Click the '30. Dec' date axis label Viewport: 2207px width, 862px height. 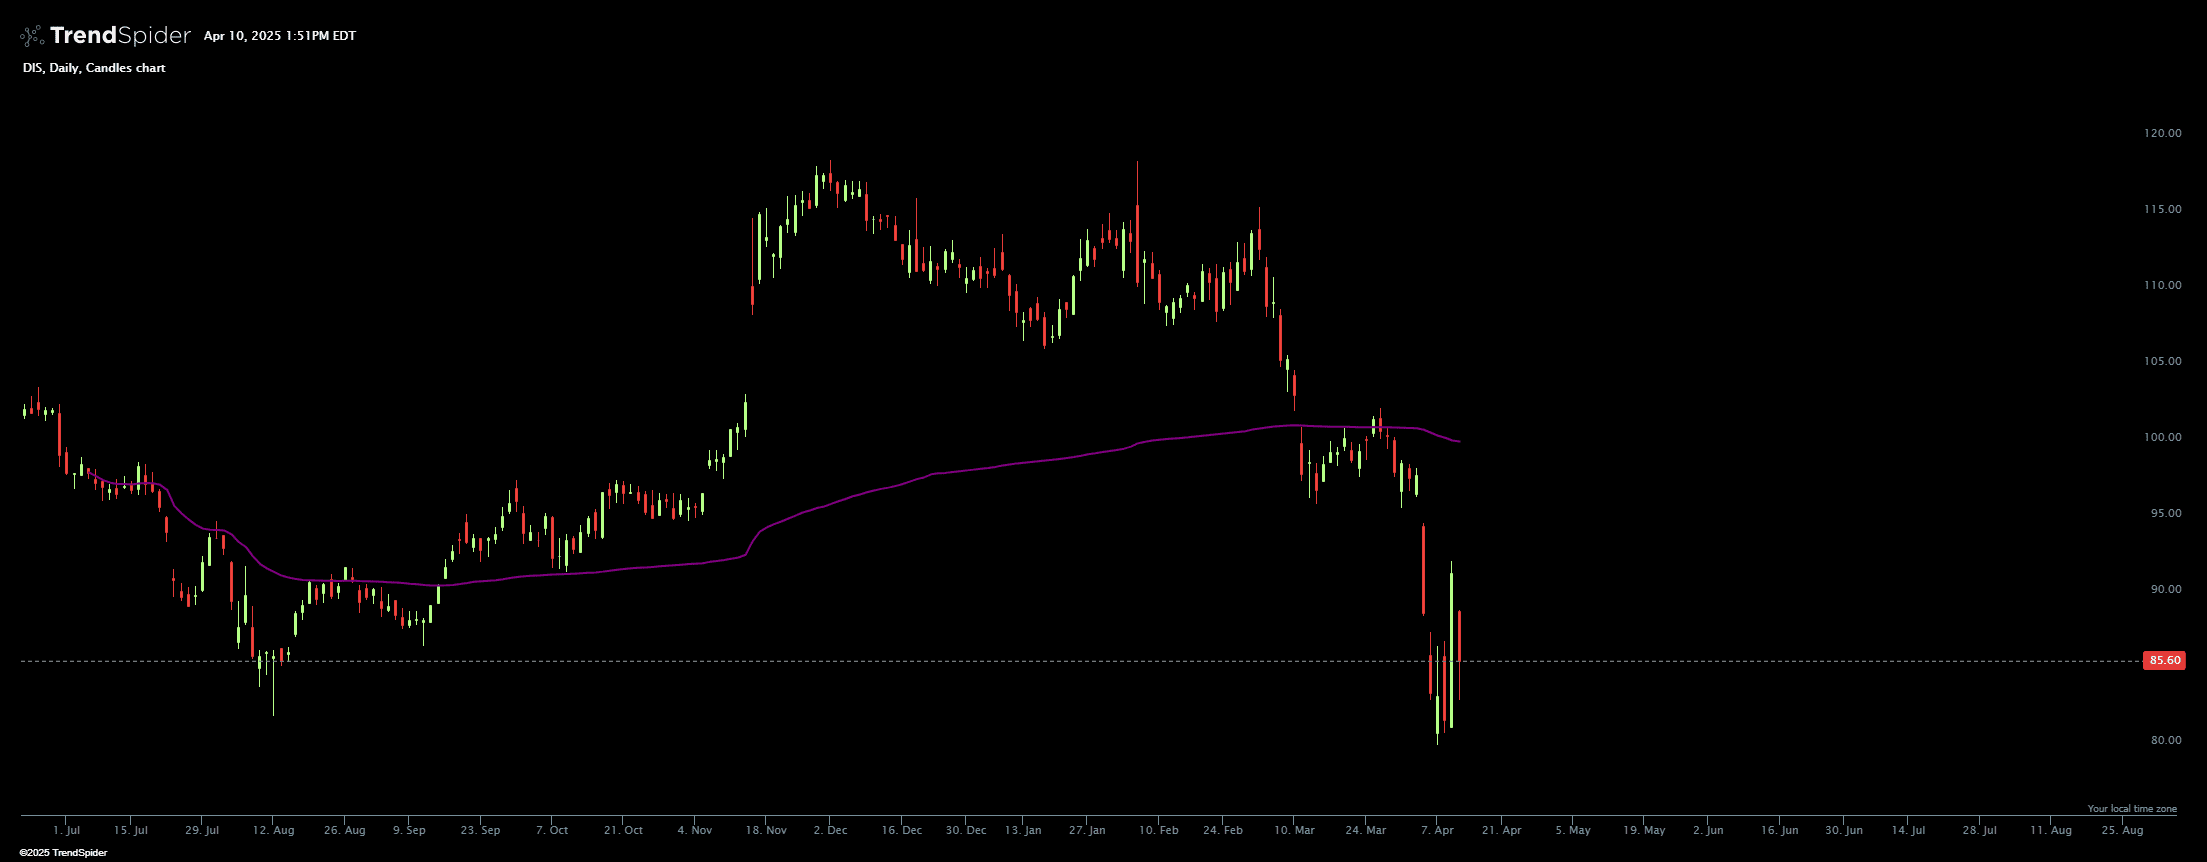(966, 830)
